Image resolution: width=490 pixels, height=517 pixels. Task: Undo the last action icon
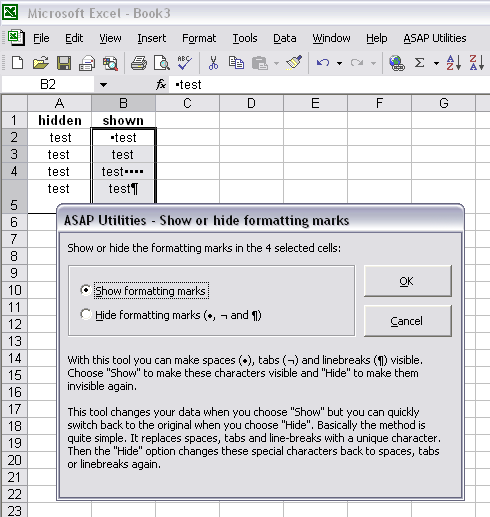tap(323, 62)
